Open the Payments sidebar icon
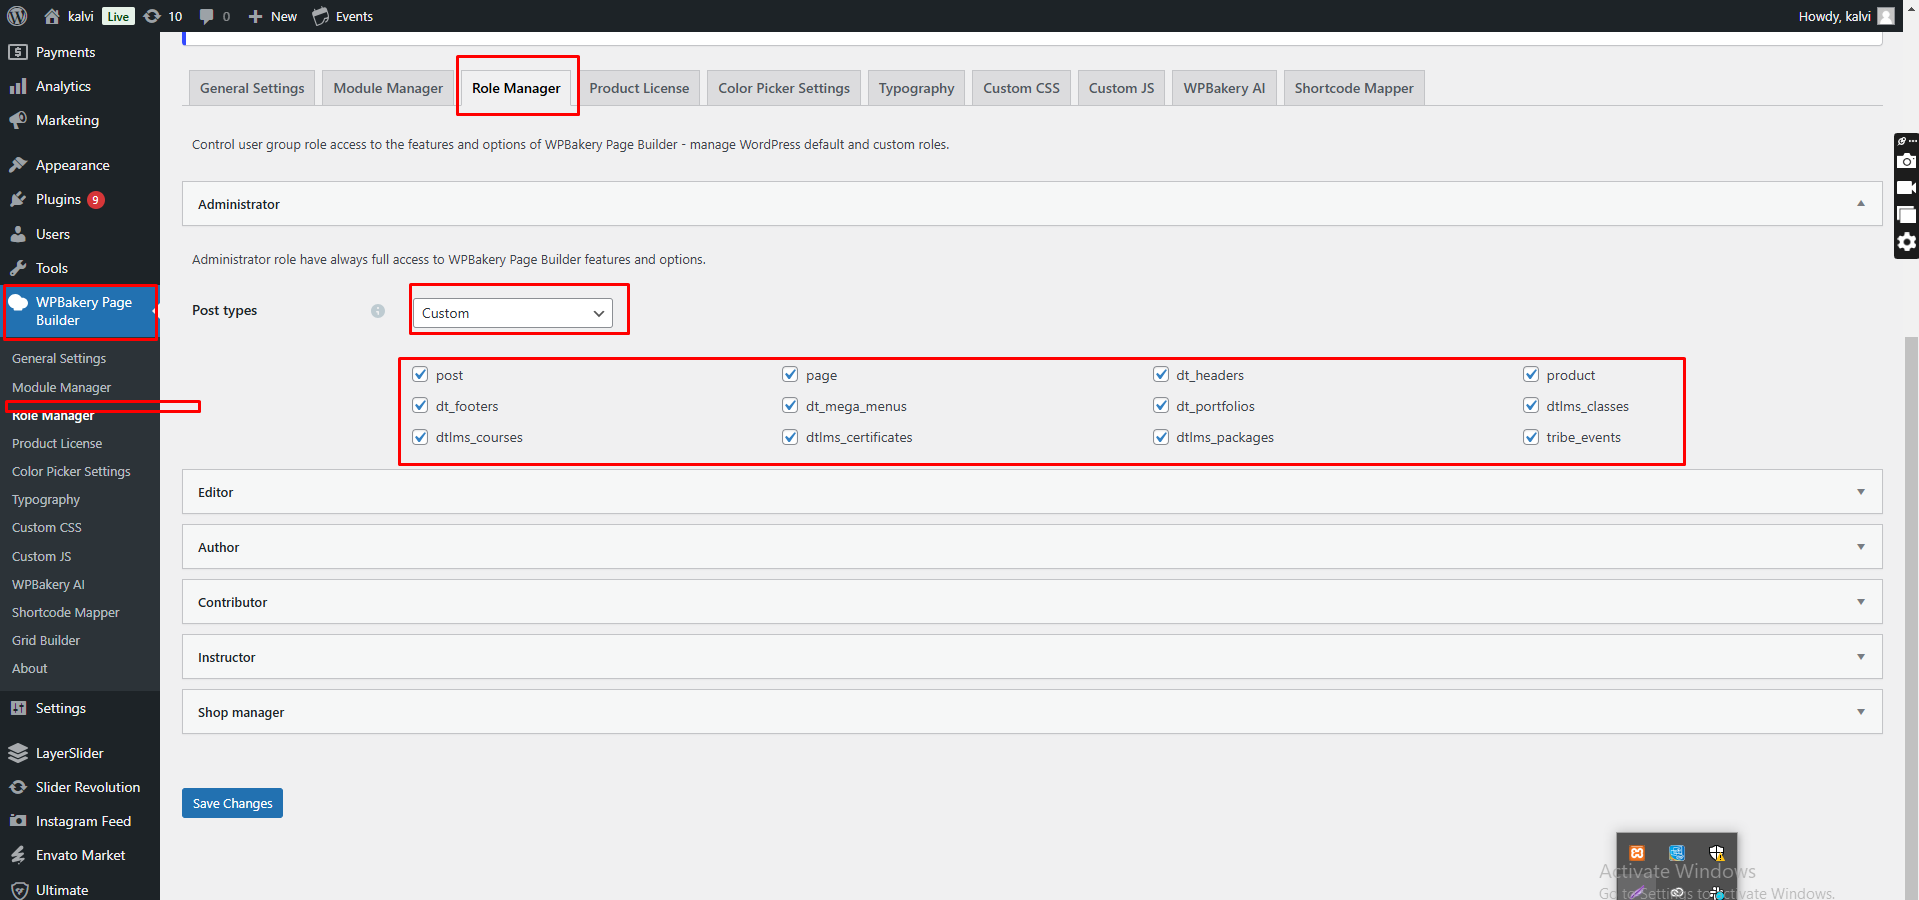The width and height of the screenshot is (1919, 900). (18, 52)
